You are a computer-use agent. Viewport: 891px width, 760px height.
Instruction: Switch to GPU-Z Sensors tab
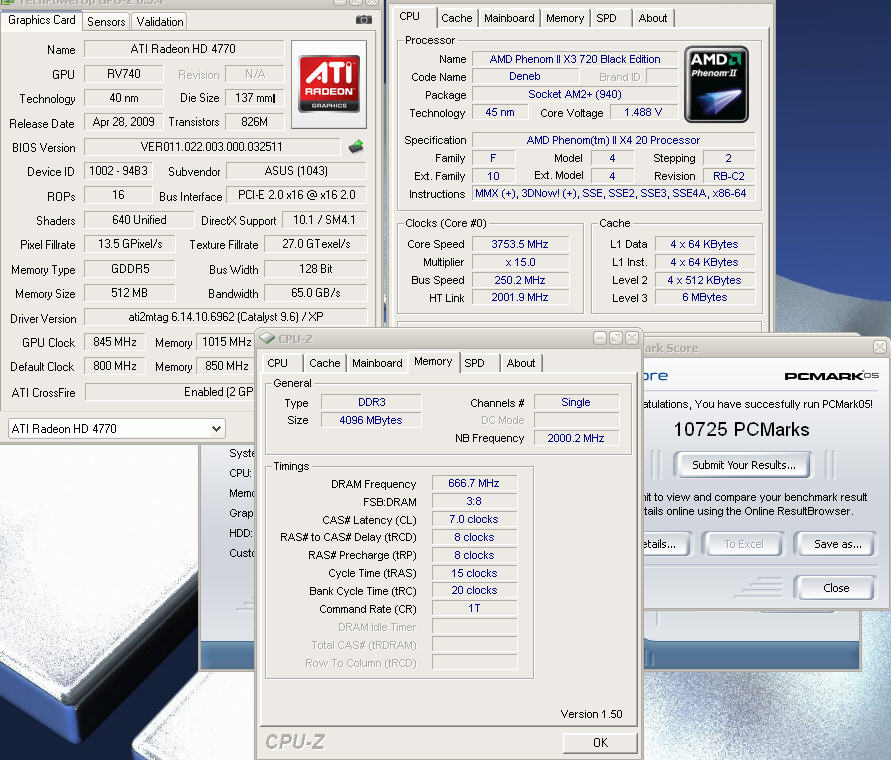(106, 22)
